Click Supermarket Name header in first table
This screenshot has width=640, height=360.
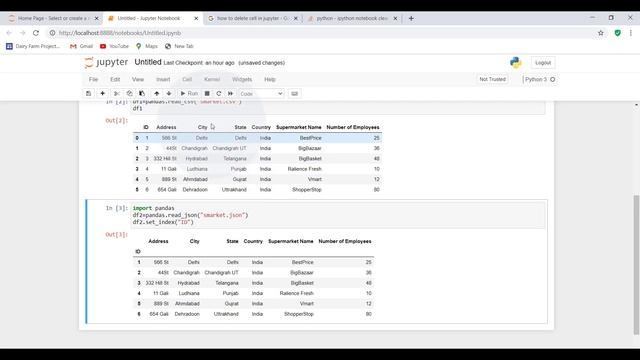(298, 127)
